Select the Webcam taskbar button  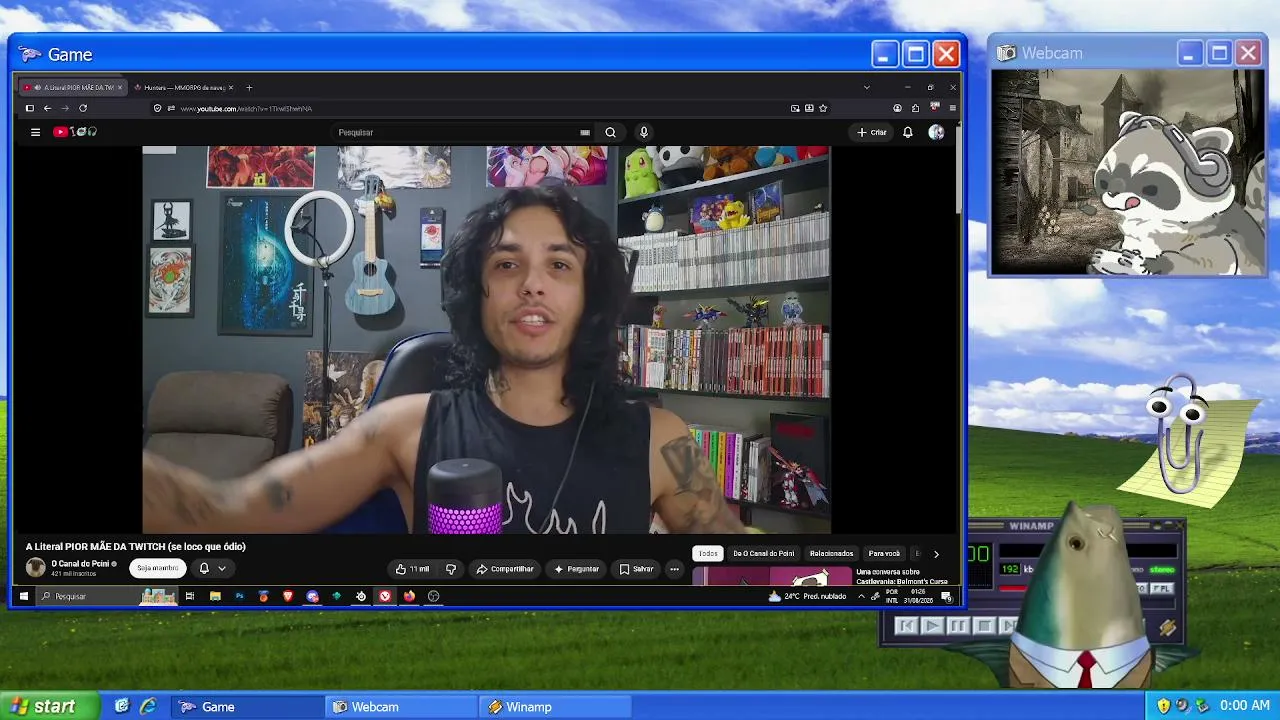[x=403, y=707]
